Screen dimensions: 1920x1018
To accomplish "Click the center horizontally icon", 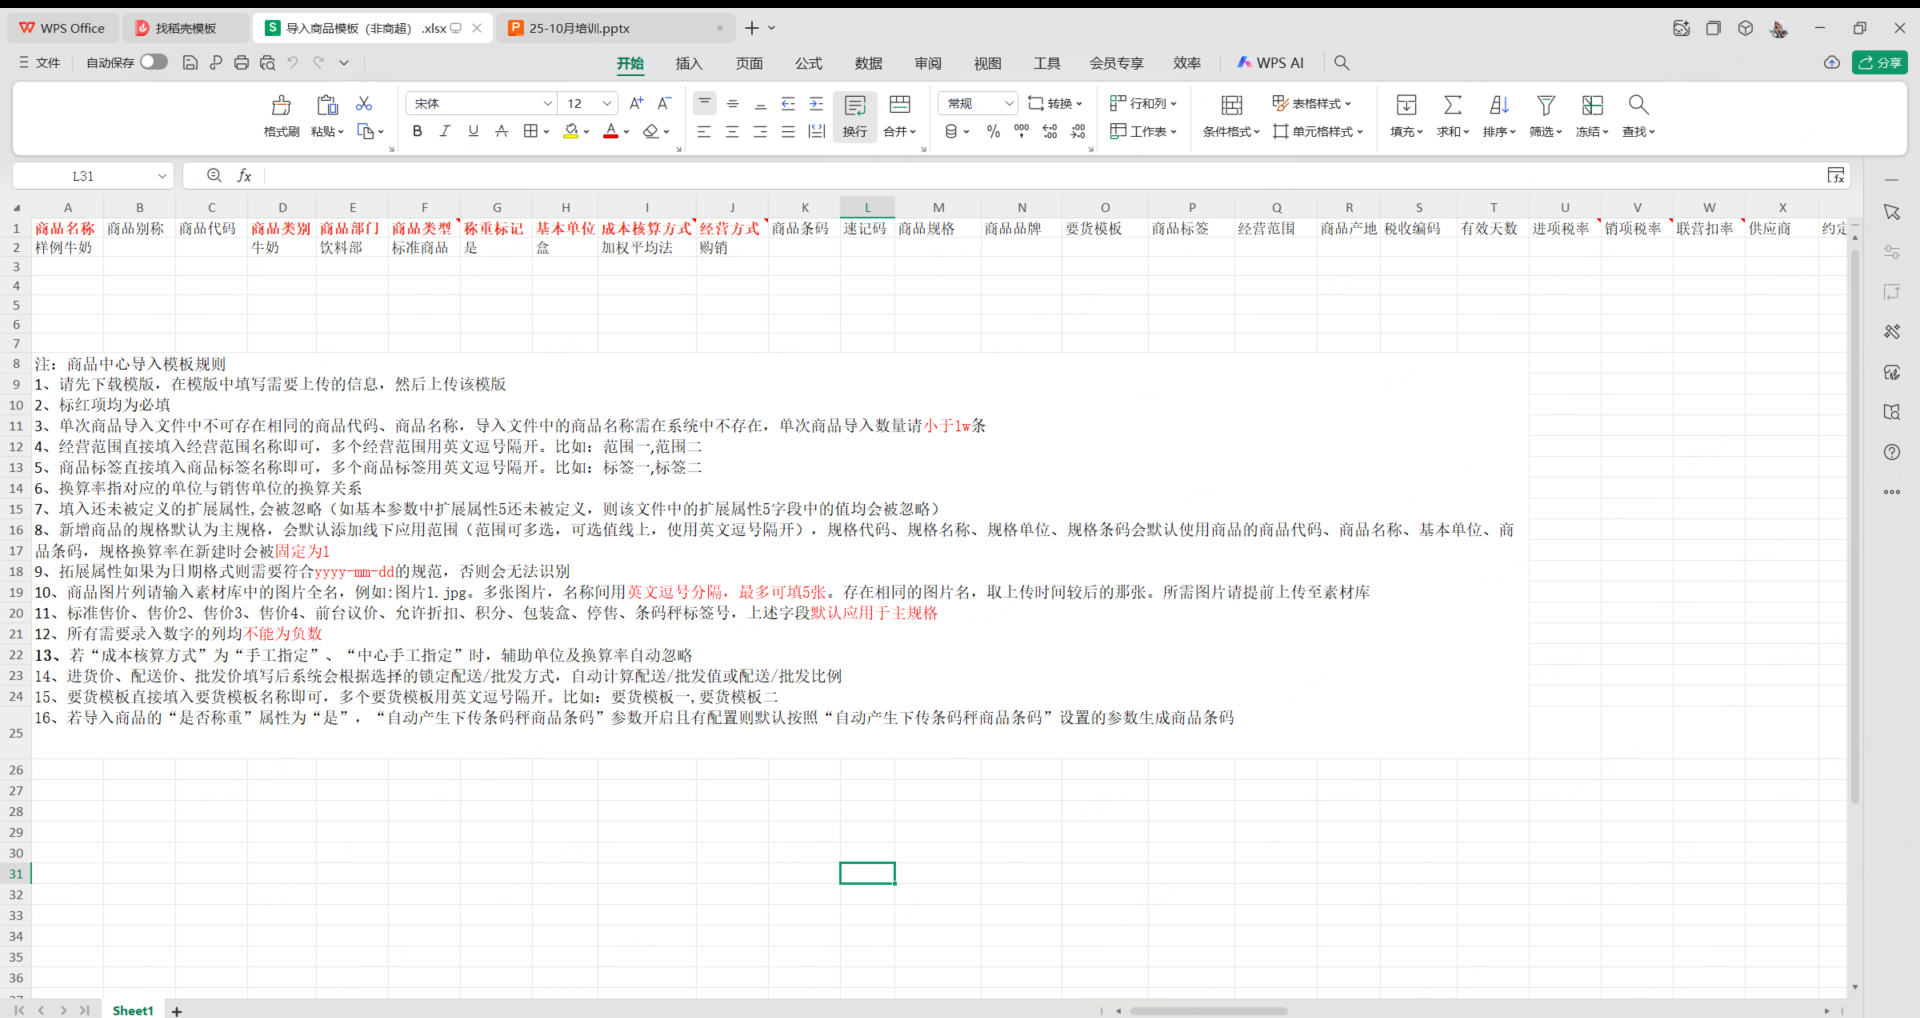I will (x=732, y=132).
